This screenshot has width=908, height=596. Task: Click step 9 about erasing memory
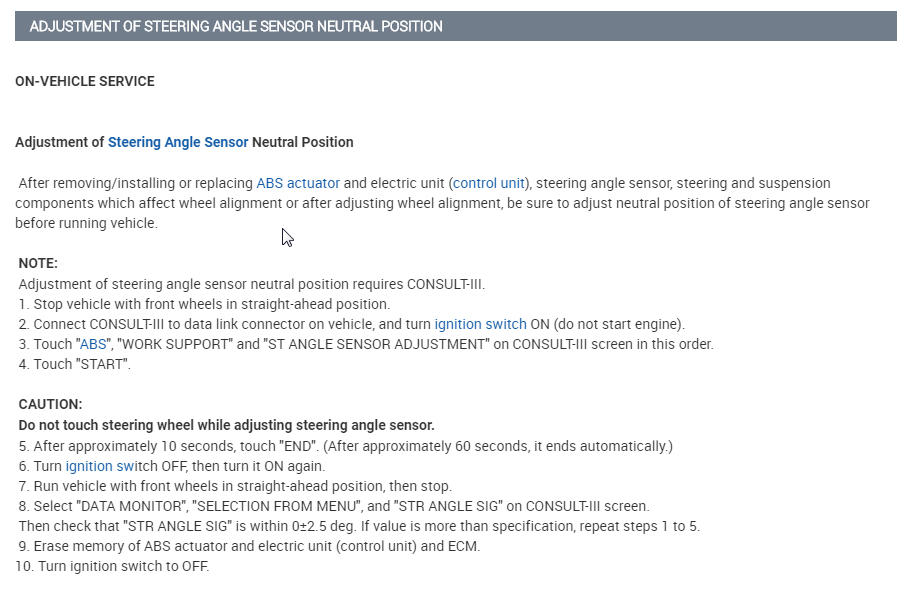[249, 546]
